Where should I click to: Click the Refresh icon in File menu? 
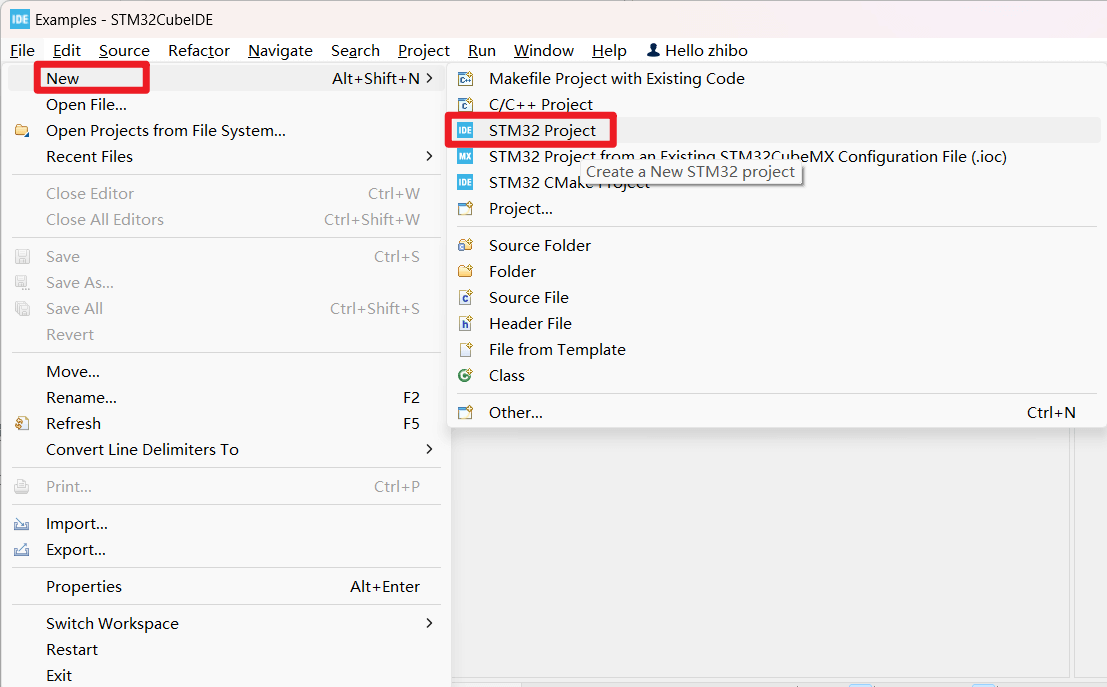pyautogui.click(x=22, y=423)
